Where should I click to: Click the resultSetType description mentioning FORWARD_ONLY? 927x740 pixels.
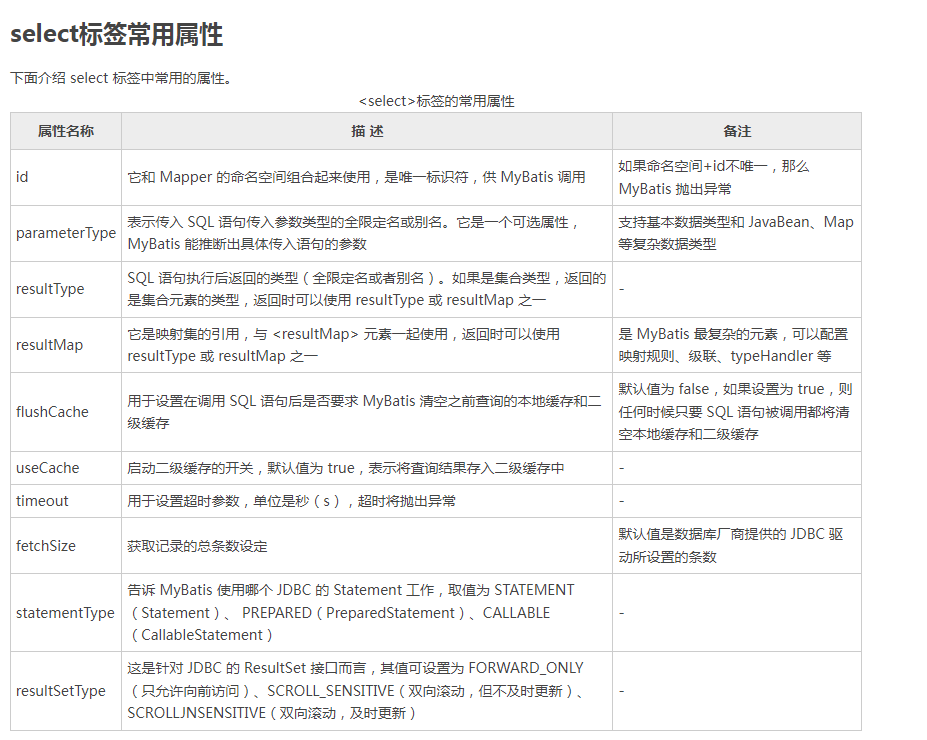click(x=355, y=690)
